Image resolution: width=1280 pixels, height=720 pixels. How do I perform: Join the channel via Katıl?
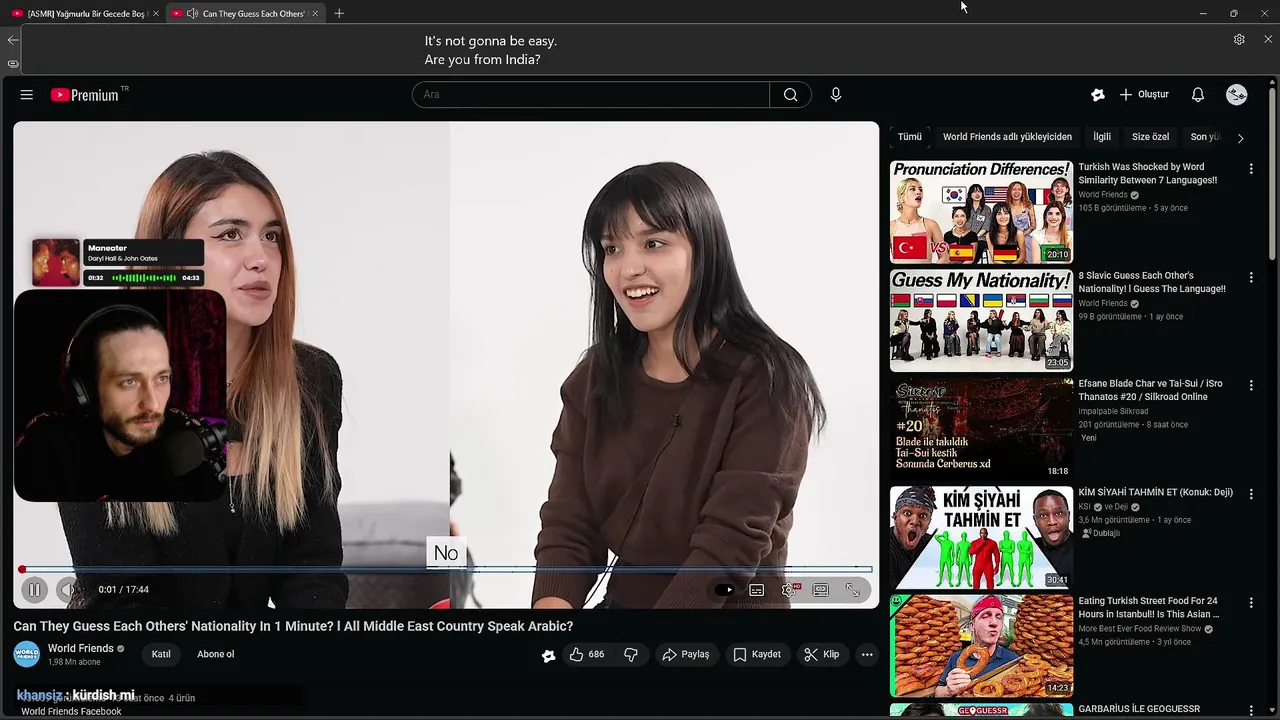[161, 655]
